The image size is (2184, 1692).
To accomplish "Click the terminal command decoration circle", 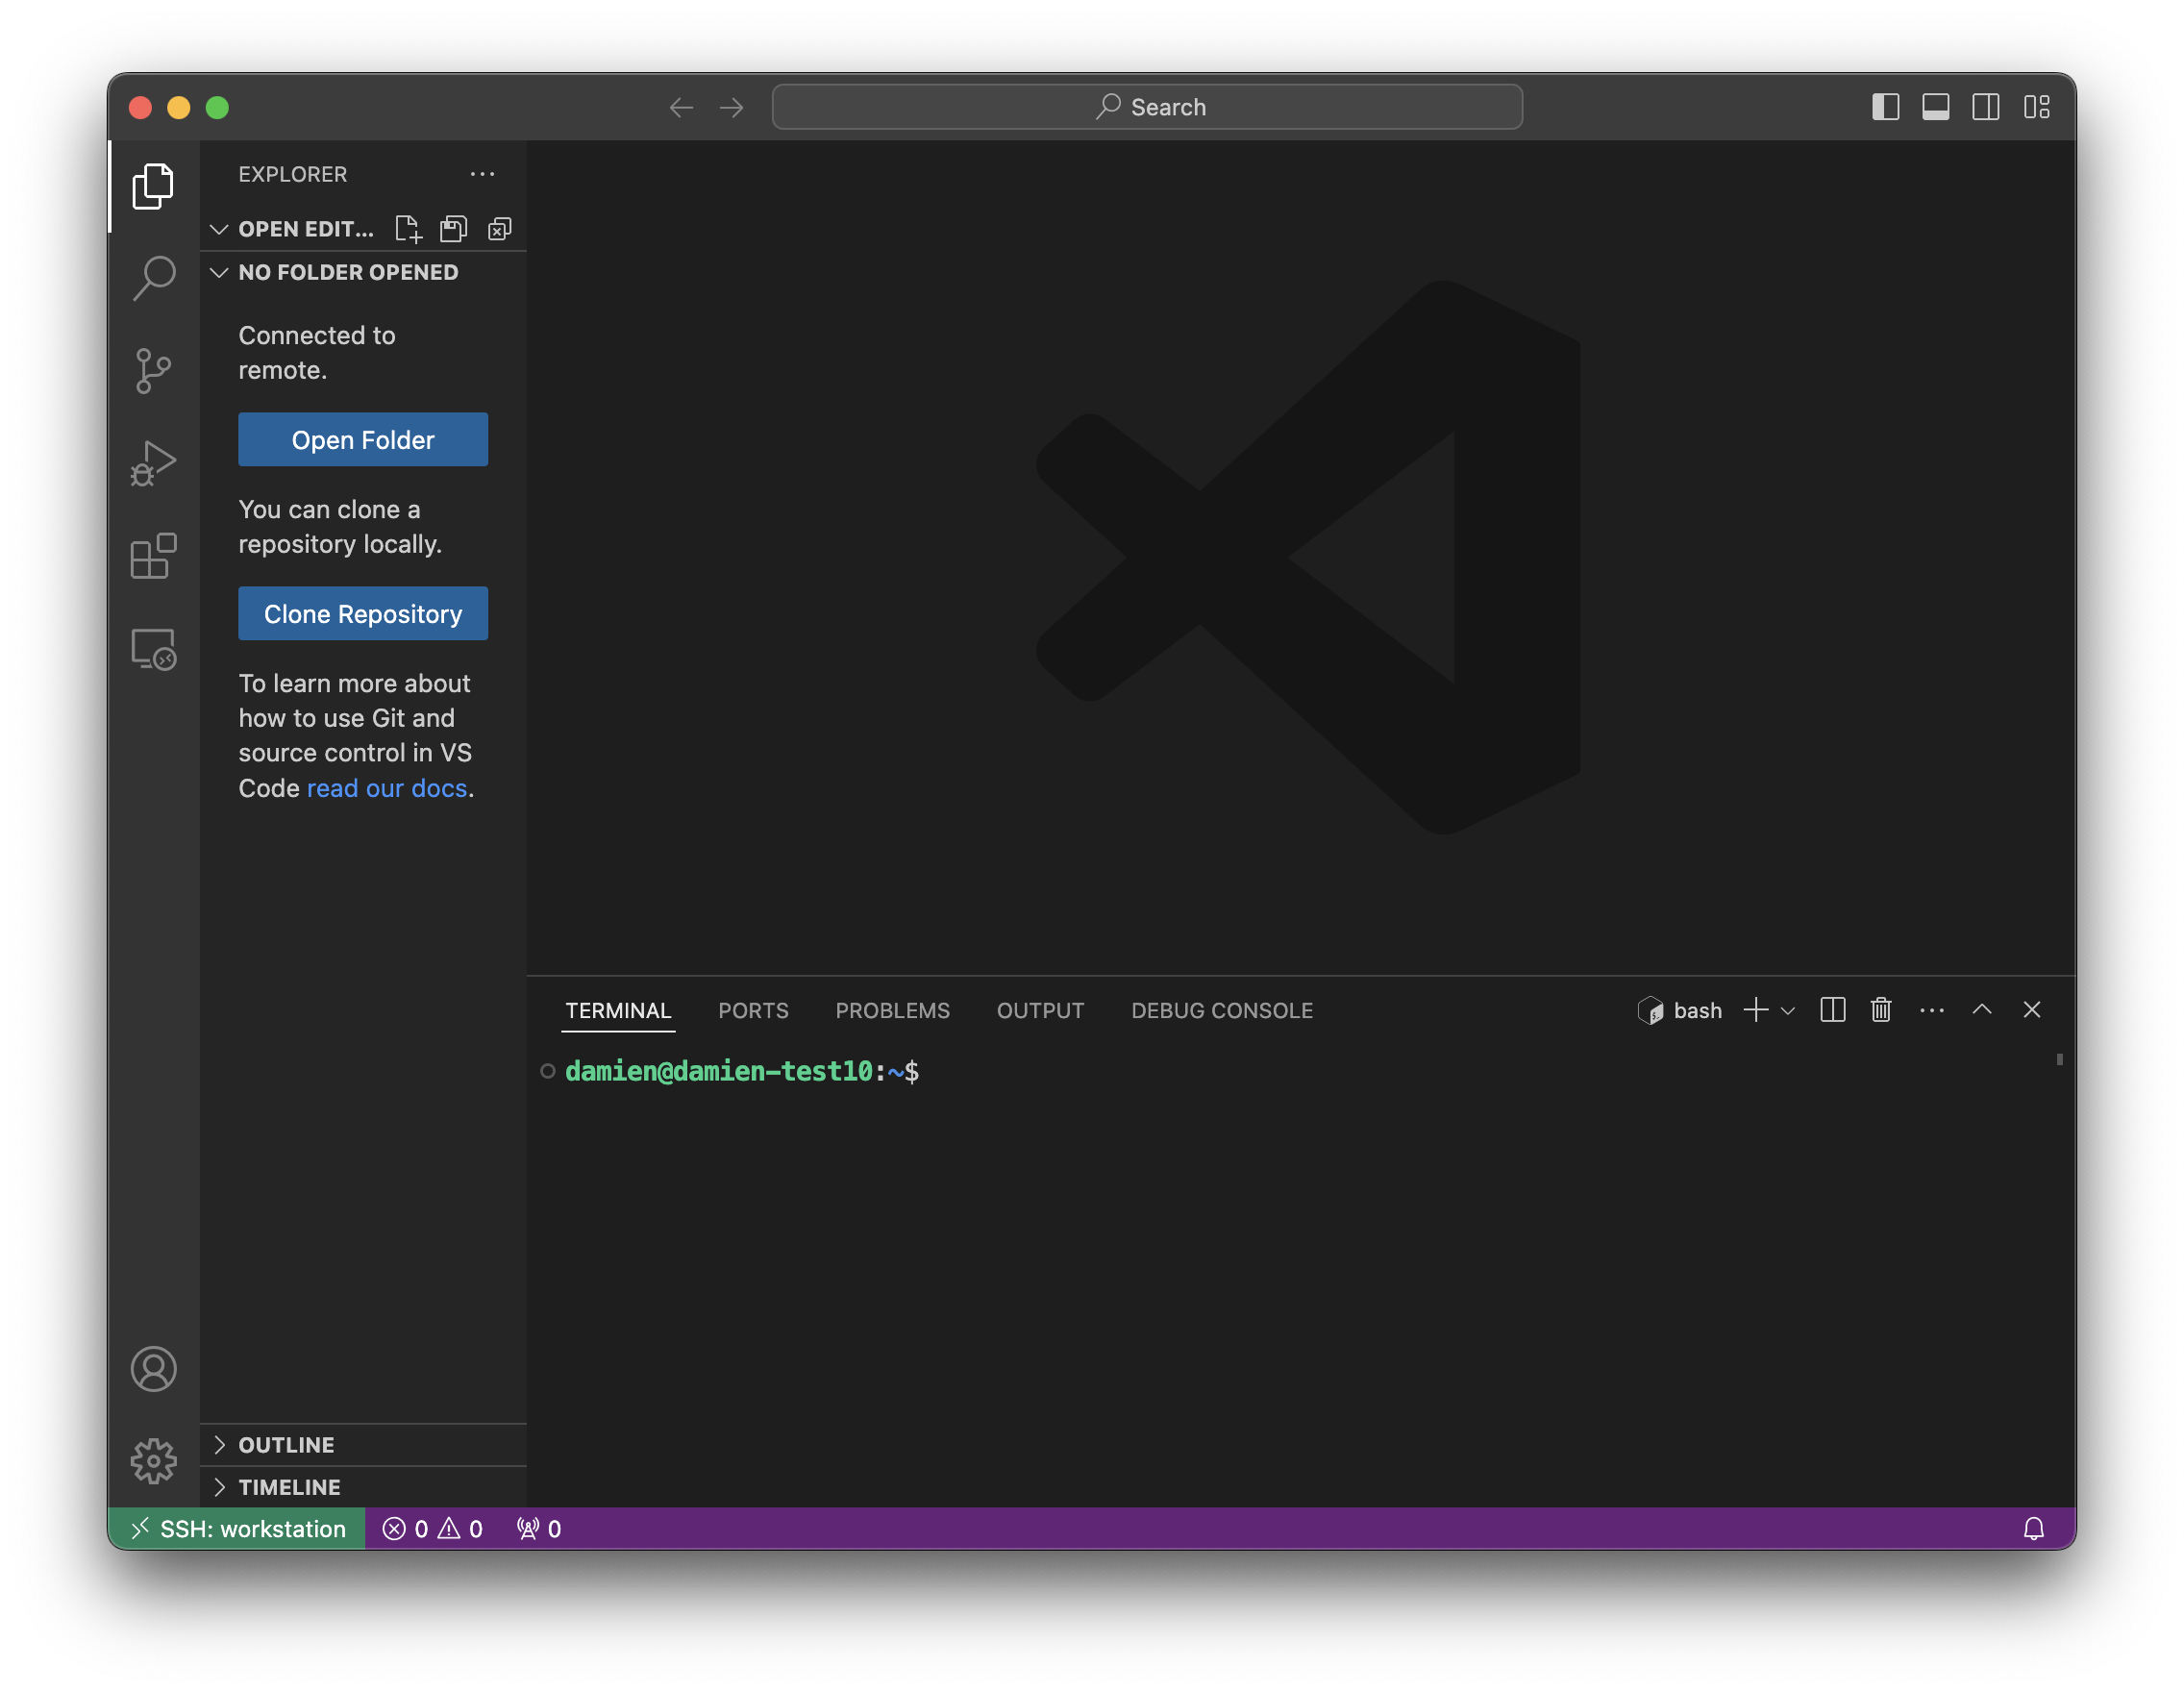I will click(547, 1071).
